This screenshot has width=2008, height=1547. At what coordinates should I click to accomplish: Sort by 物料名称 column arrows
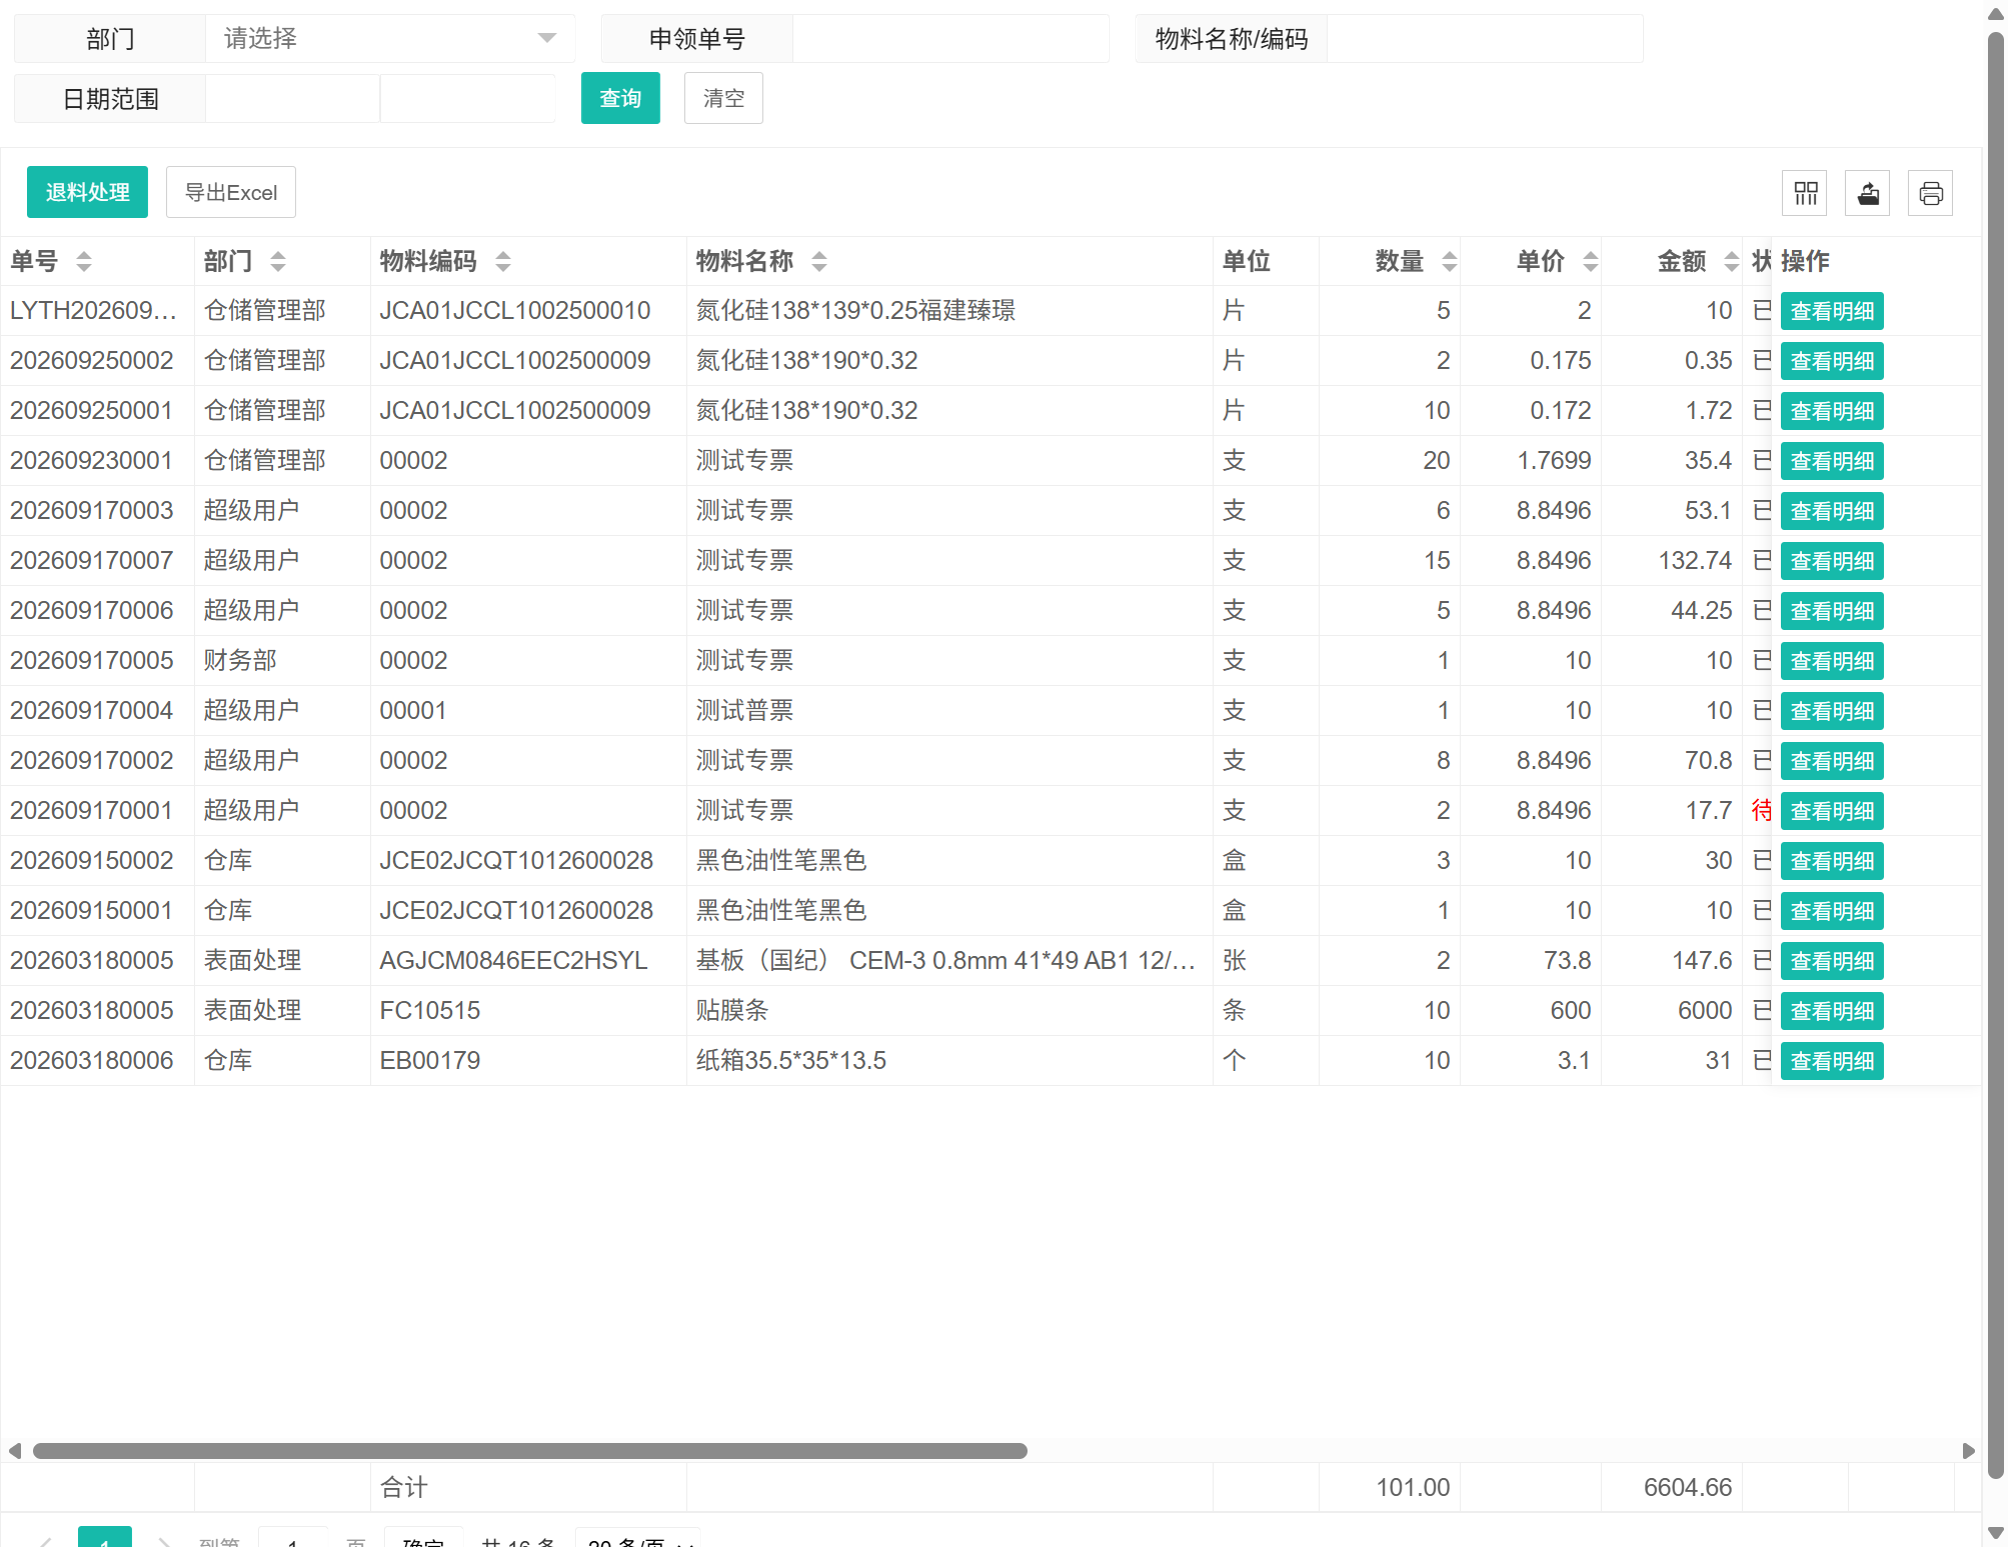click(x=819, y=262)
